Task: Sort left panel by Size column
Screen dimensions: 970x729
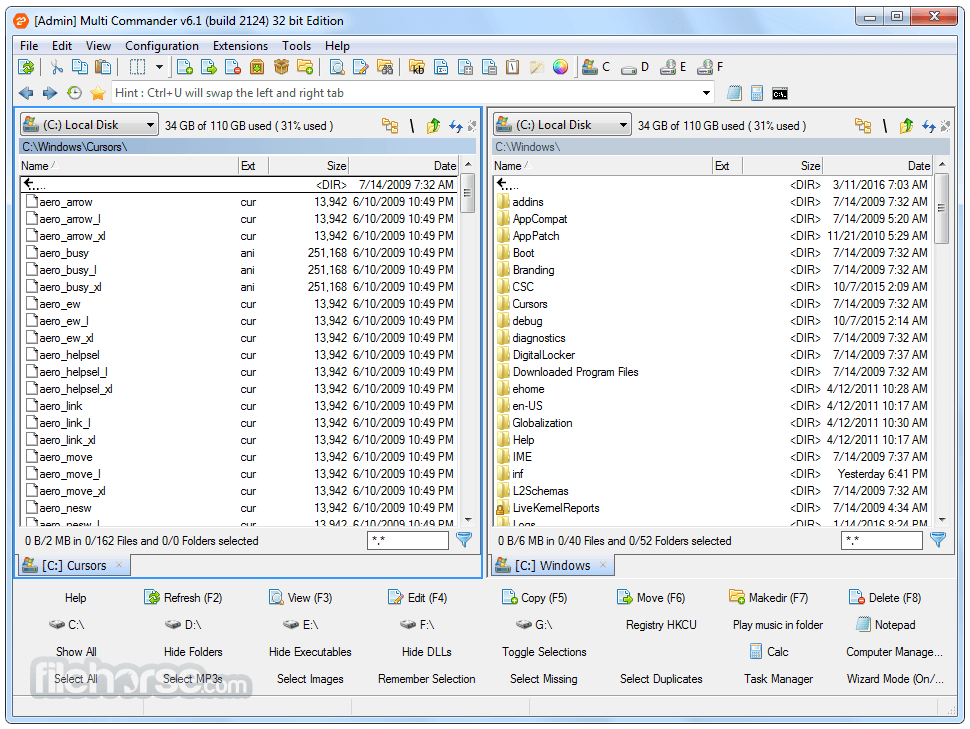Action: click(309, 166)
